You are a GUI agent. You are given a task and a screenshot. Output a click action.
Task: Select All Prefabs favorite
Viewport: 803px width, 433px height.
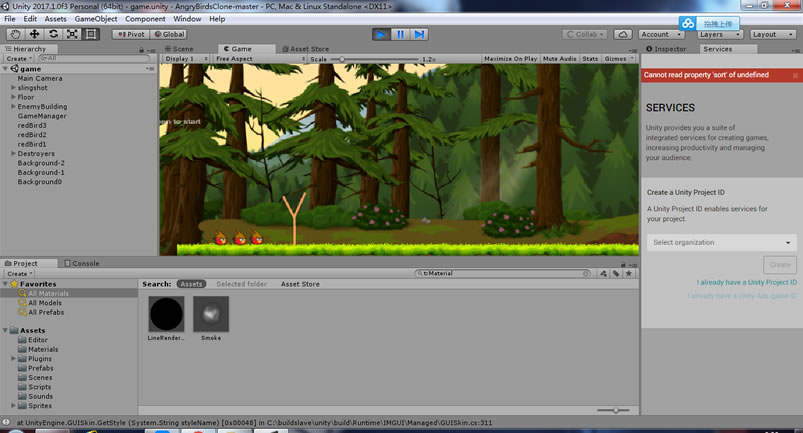click(x=46, y=312)
